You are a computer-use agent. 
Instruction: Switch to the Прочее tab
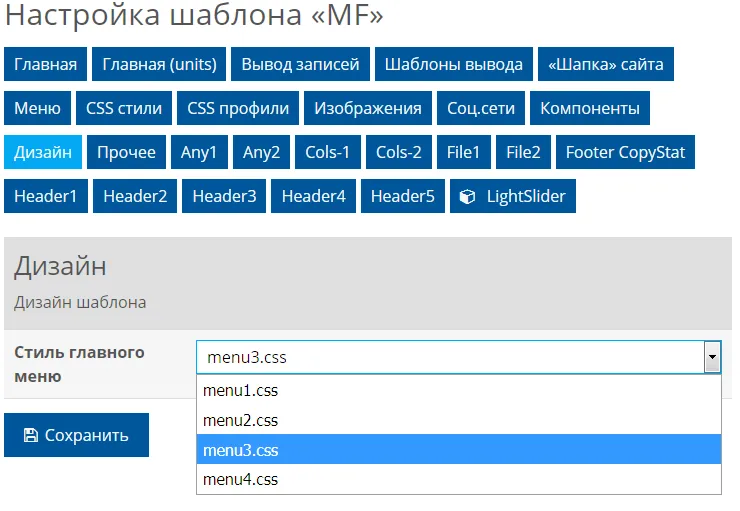pyautogui.click(x=126, y=152)
